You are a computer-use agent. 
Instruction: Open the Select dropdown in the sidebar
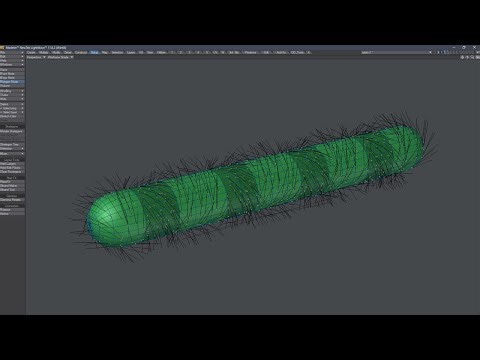[12, 104]
